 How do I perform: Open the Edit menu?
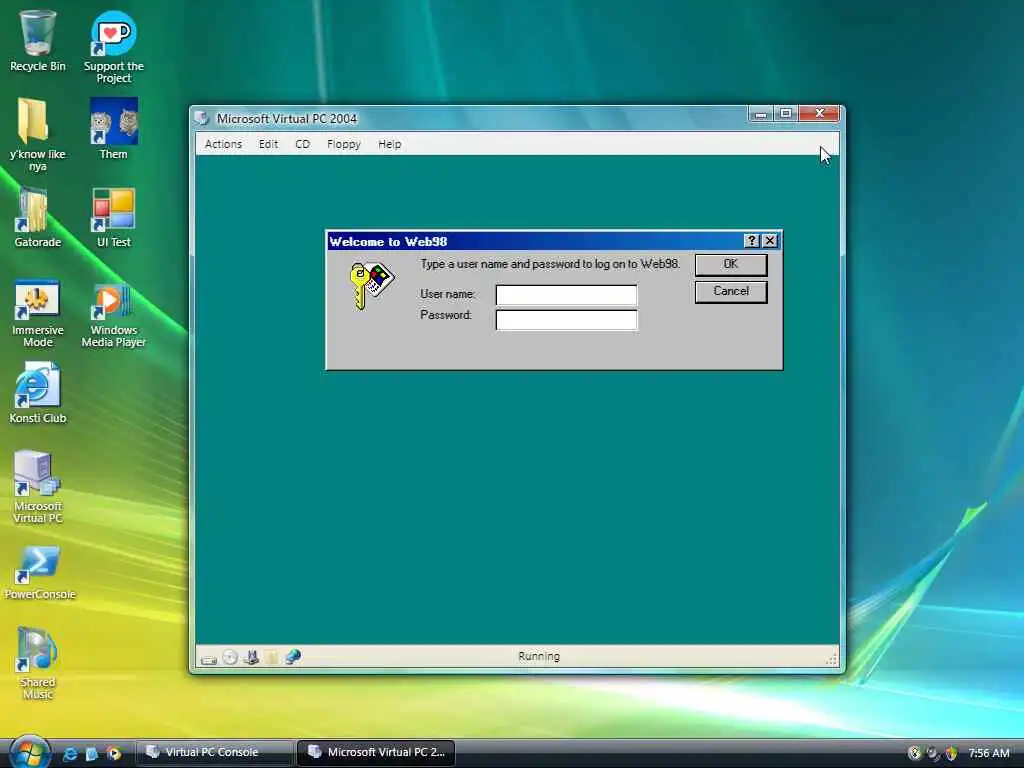268,144
